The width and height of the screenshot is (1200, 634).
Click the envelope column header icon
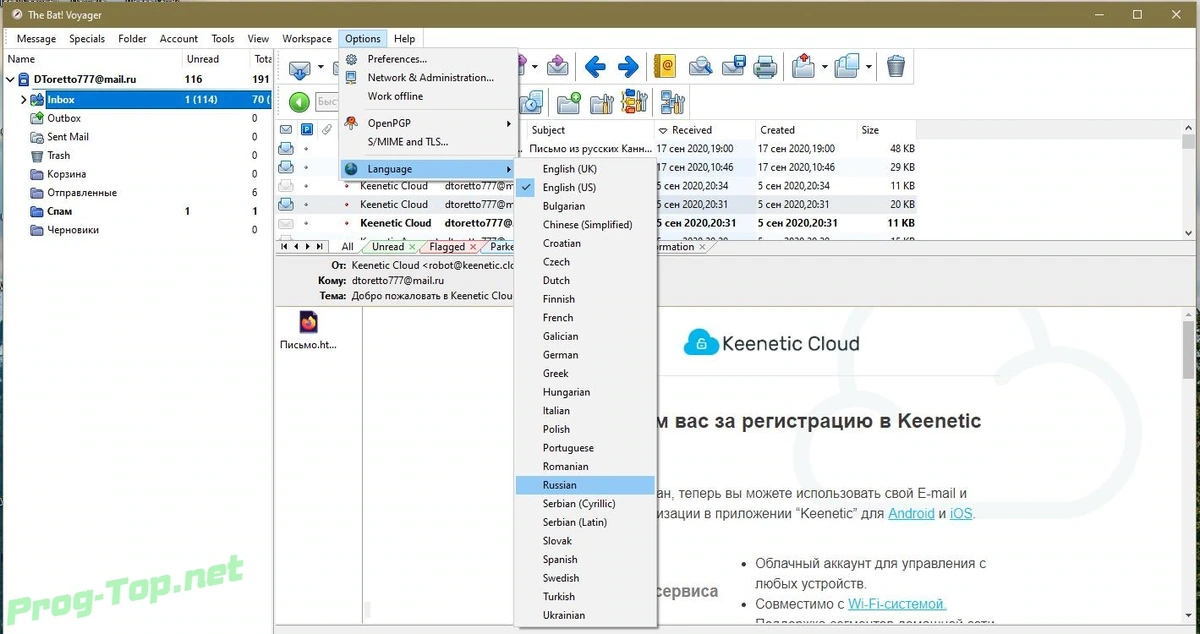pyautogui.click(x=286, y=130)
